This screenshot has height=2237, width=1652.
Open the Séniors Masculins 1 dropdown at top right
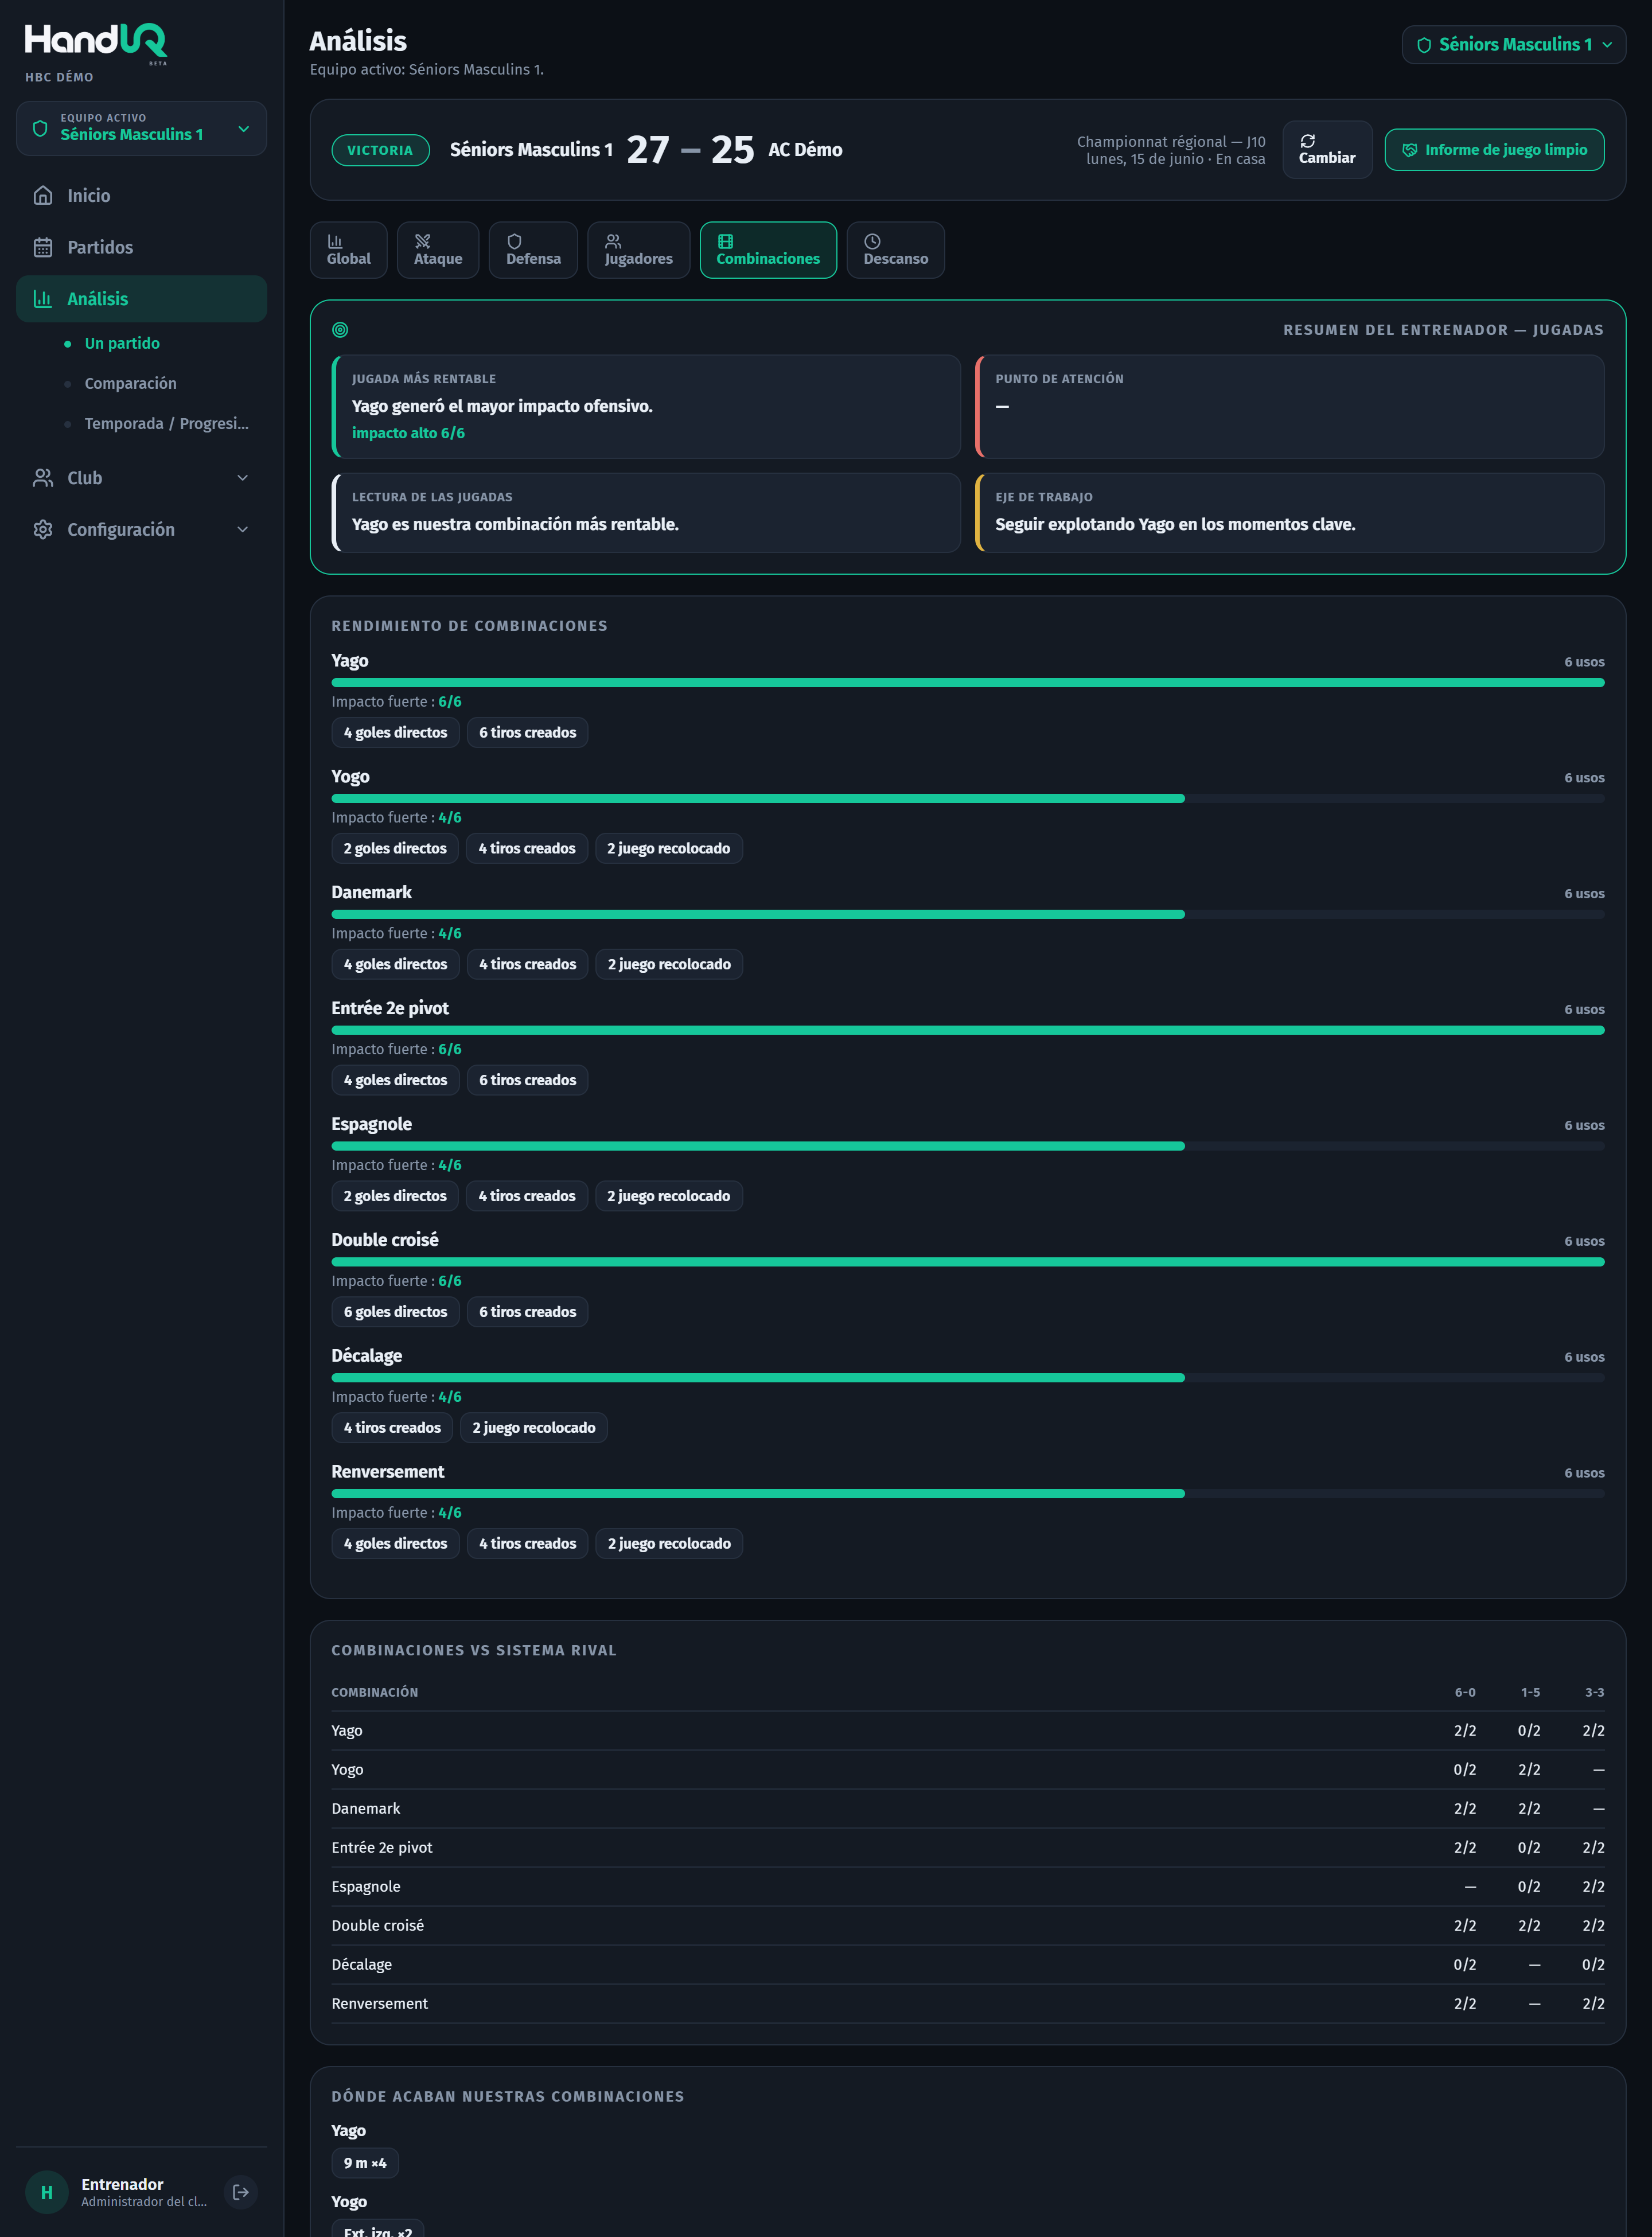(x=1513, y=45)
